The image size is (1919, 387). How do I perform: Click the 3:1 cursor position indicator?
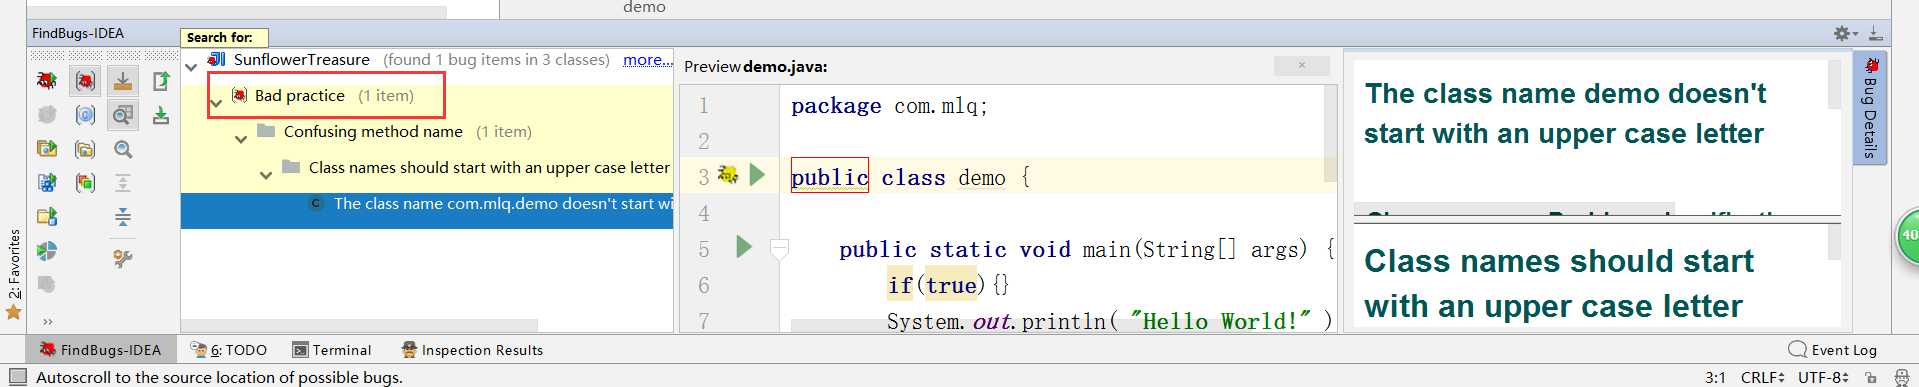point(1715,377)
